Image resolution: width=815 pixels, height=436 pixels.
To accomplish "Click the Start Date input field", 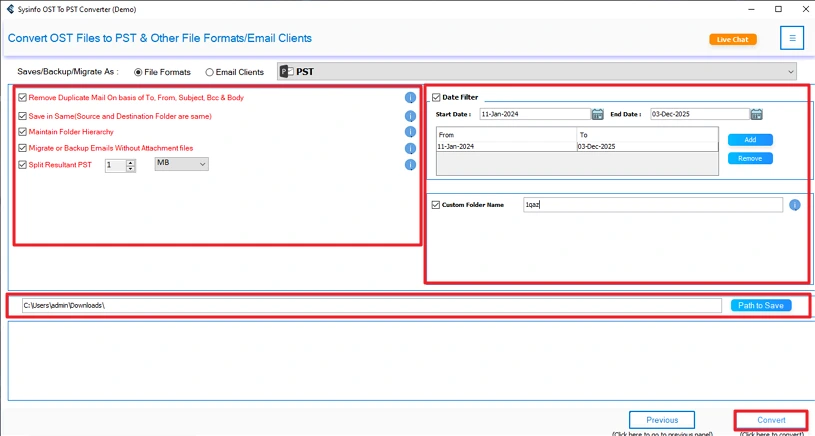I will pyautogui.click(x=535, y=114).
